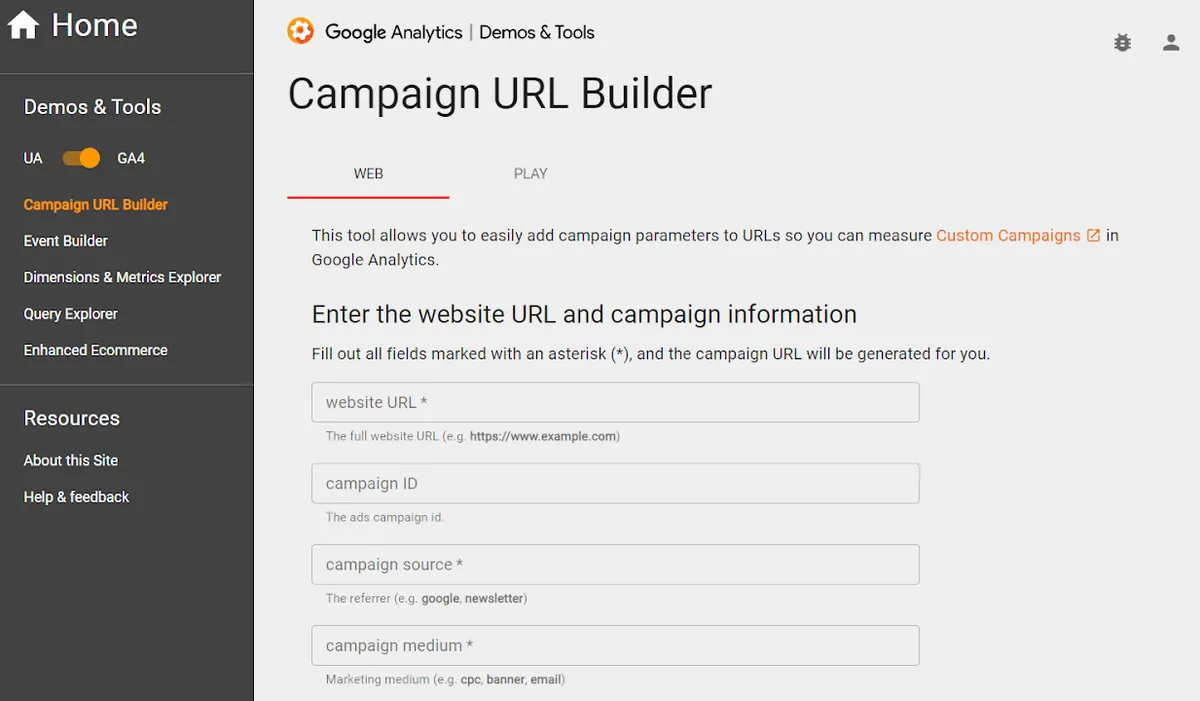Image resolution: width=1200 pixels, height=701 pixels.
Task: Click the user profile icon
Action: click(x=1170, y=42)
